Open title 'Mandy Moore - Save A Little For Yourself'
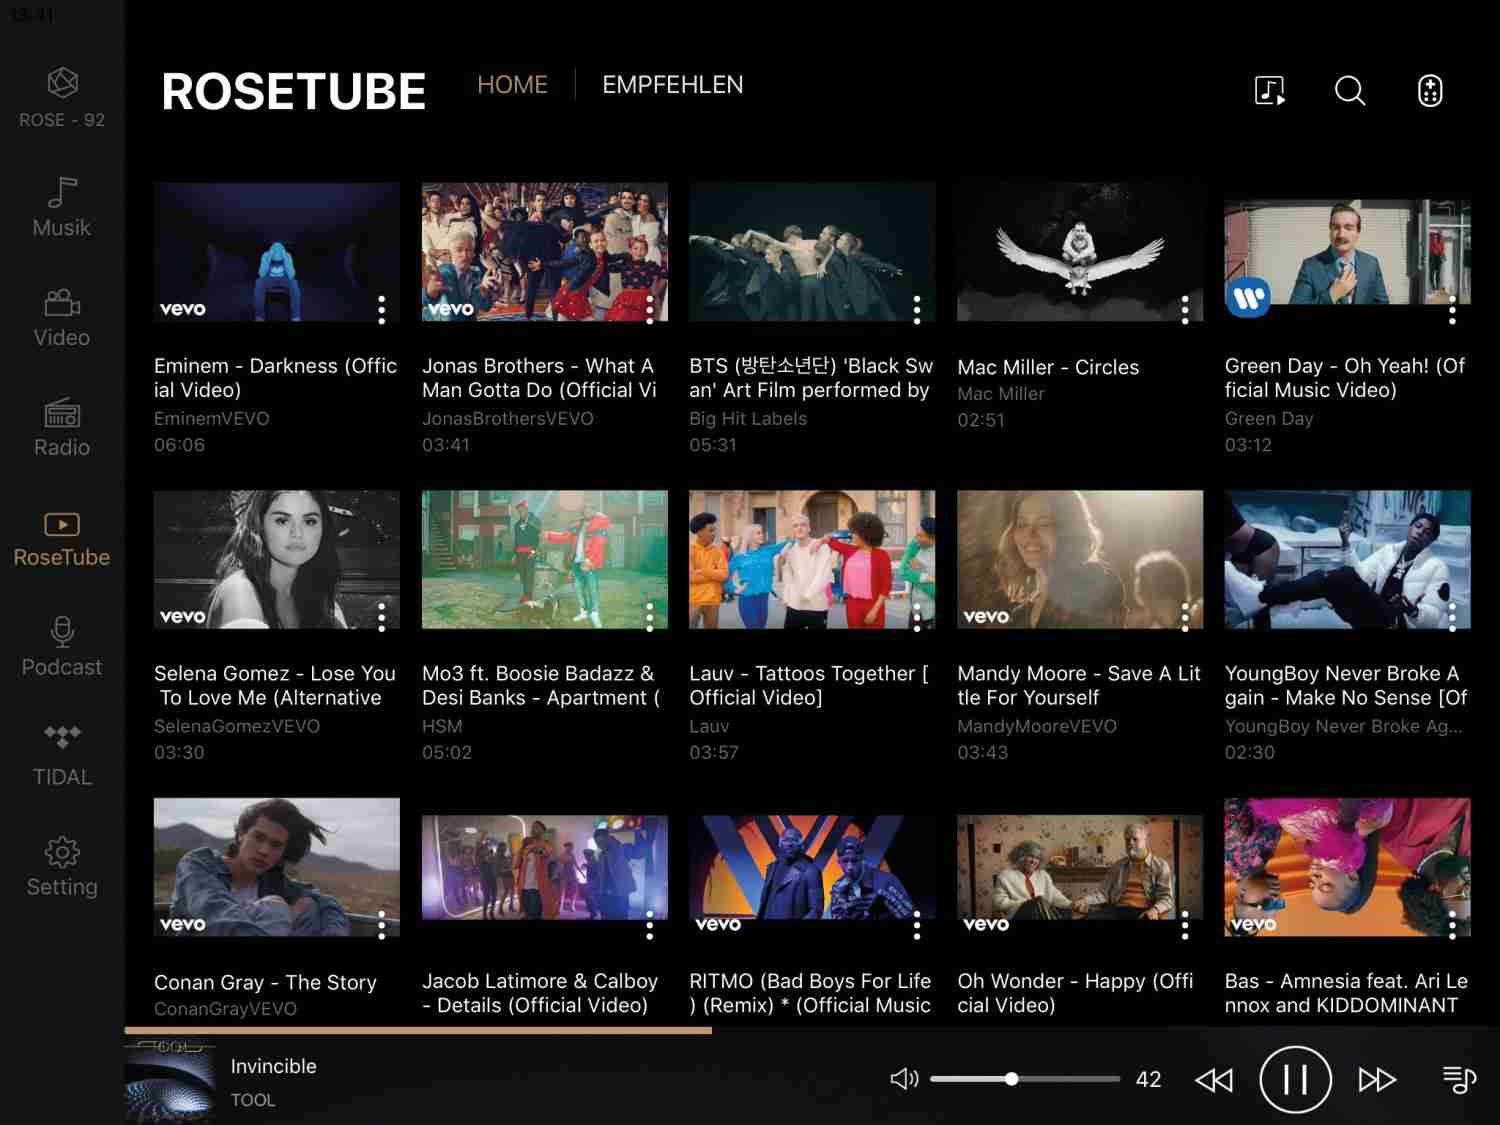Image resolution: width=1500 pixels, height=1125 pixels. (x=1079, y=686)
